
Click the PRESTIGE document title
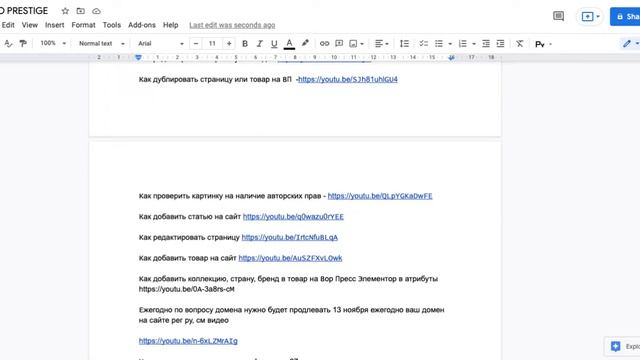pos(24,11)
